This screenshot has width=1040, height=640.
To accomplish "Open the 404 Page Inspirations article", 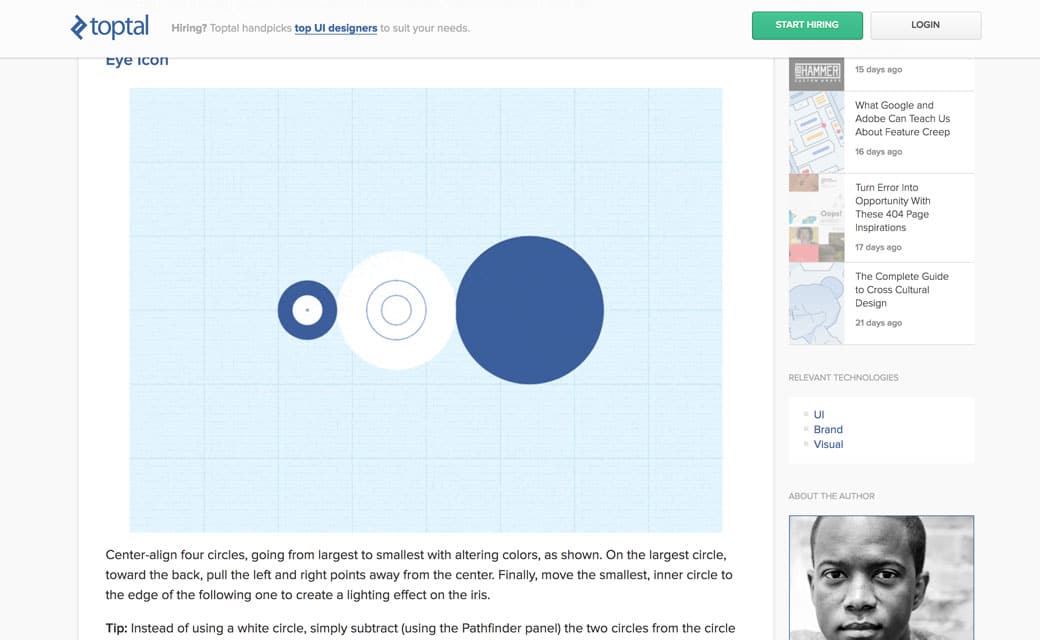I will pyautogui.click(x=892, y=207).
